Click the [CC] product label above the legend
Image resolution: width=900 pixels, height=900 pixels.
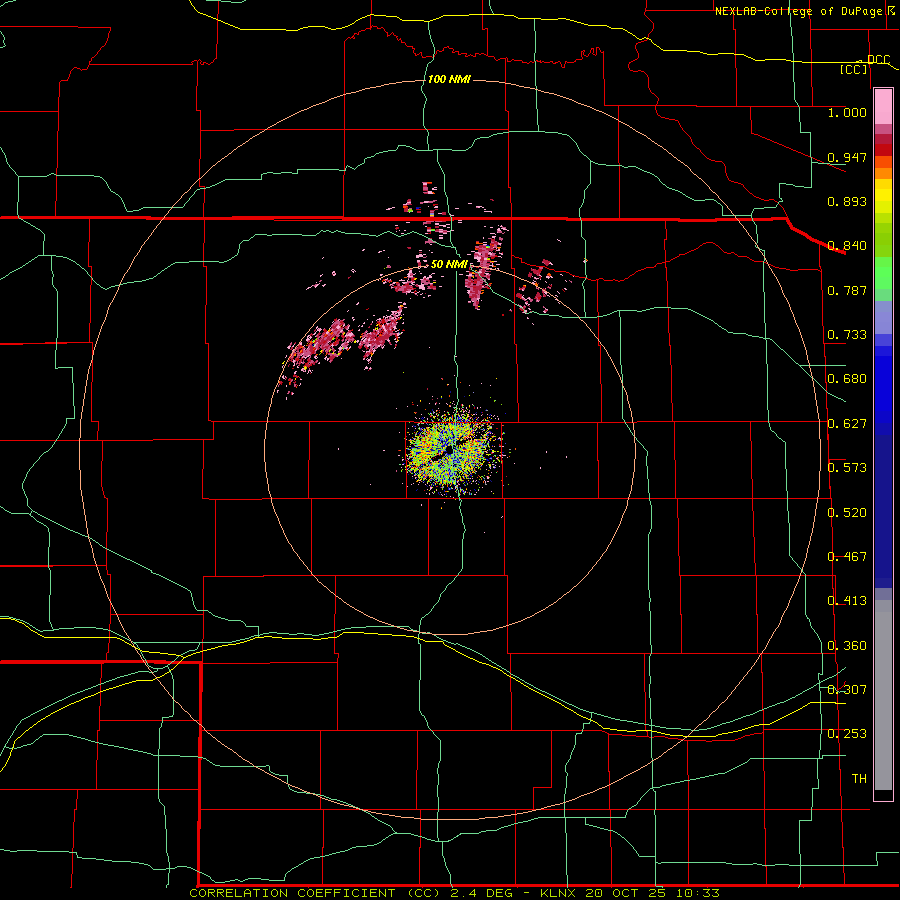point(854,69)
